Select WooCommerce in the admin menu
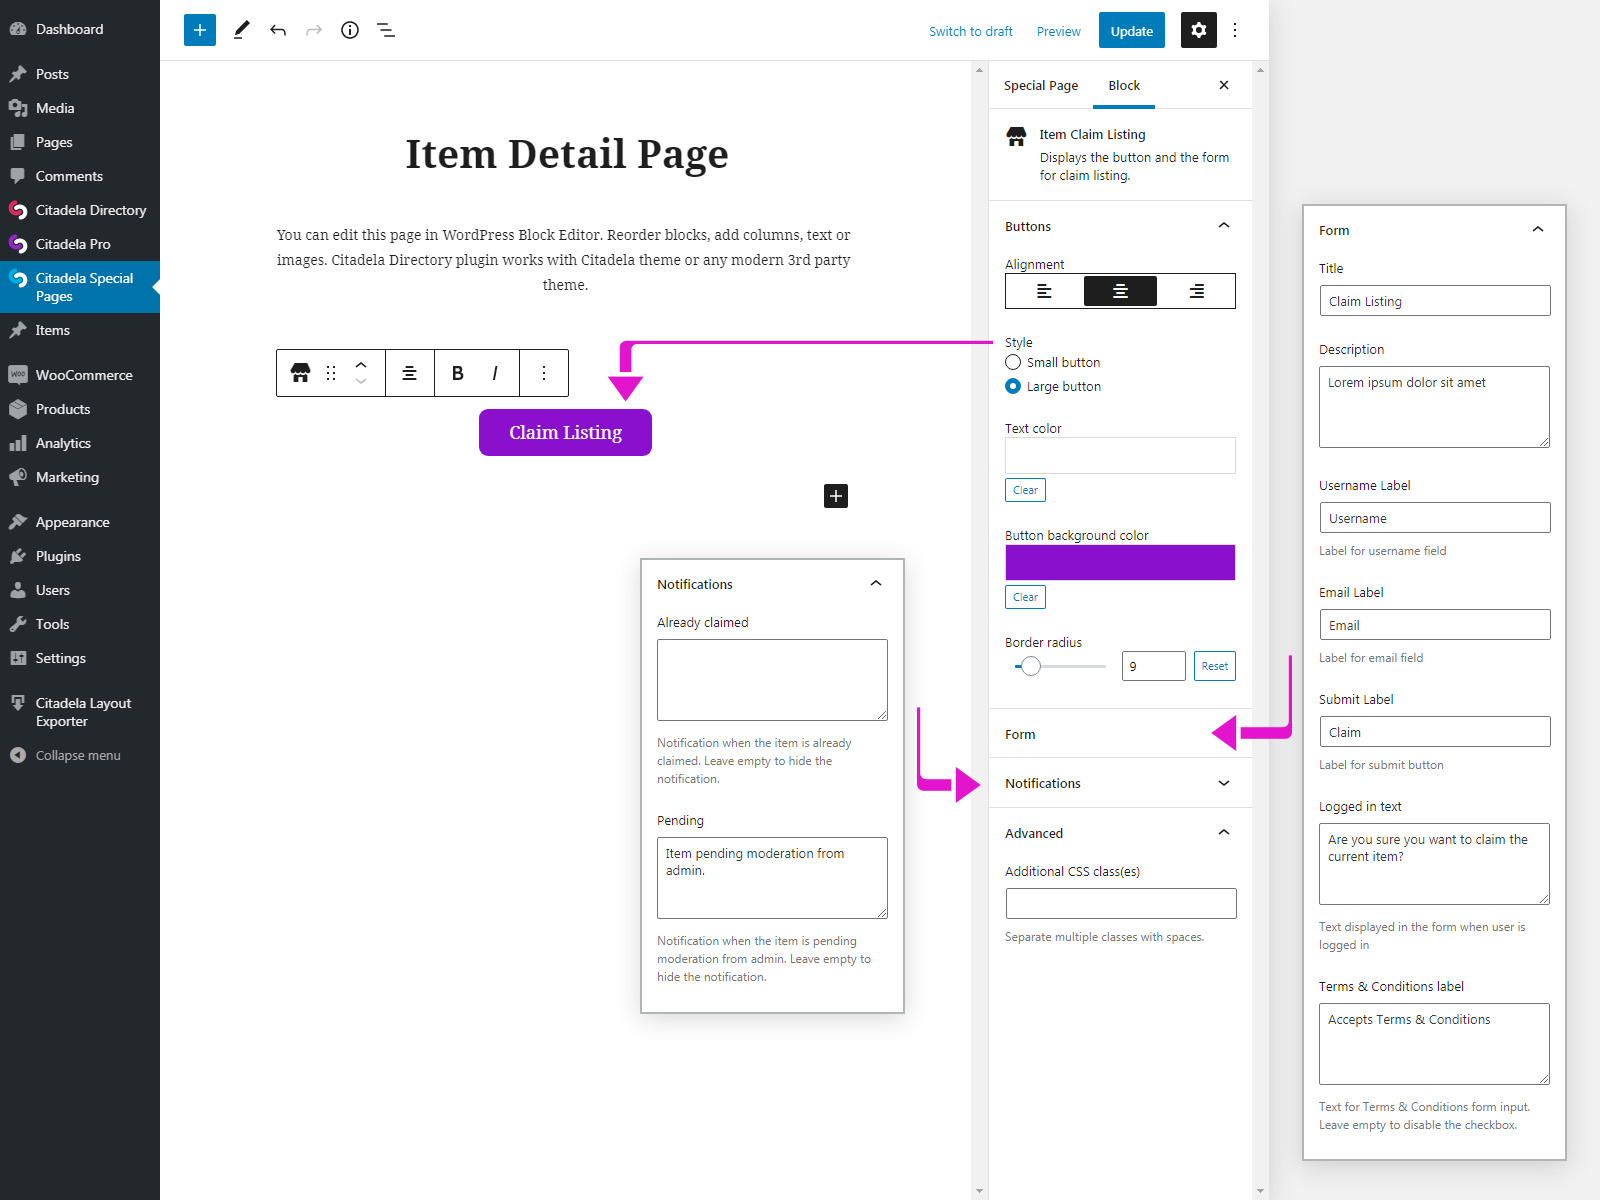 [x=83, y=374]
